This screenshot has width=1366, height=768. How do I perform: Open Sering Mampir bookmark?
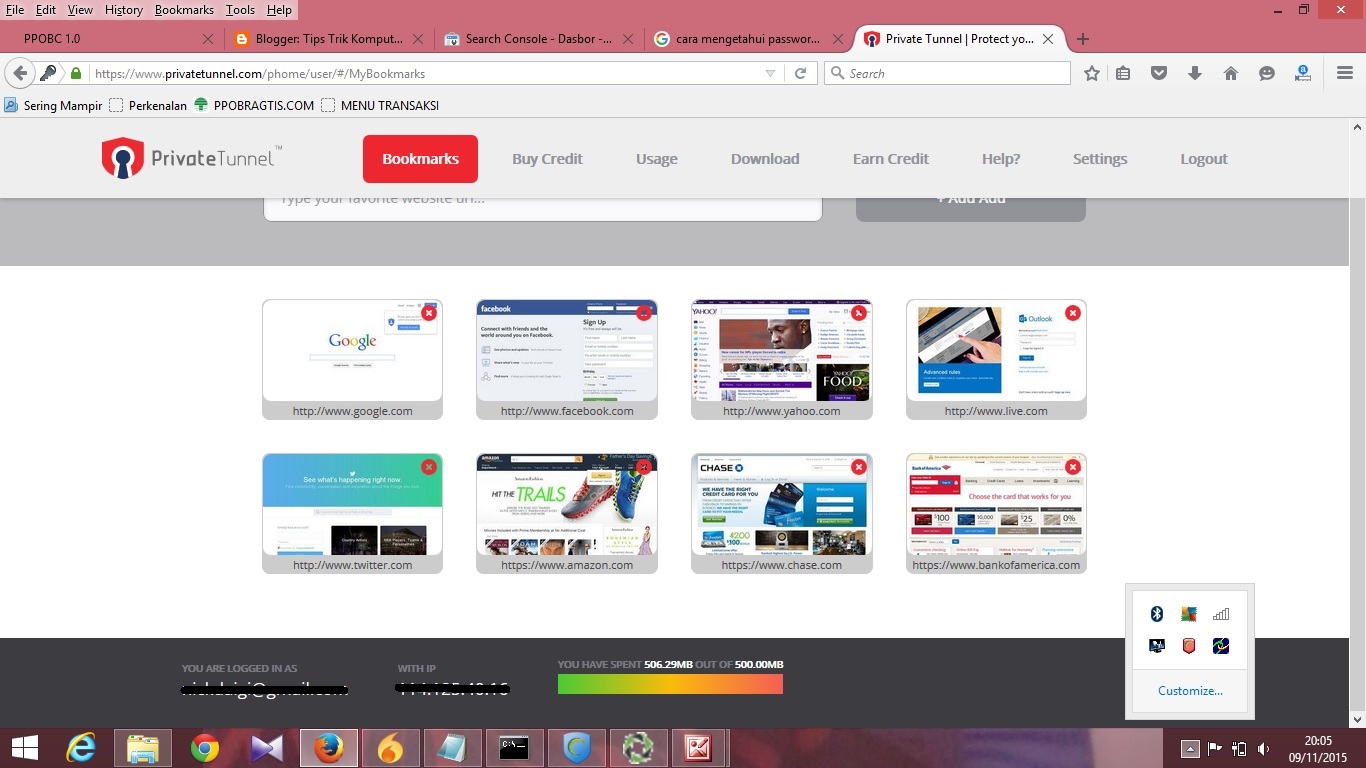click(x=53, y=105)
